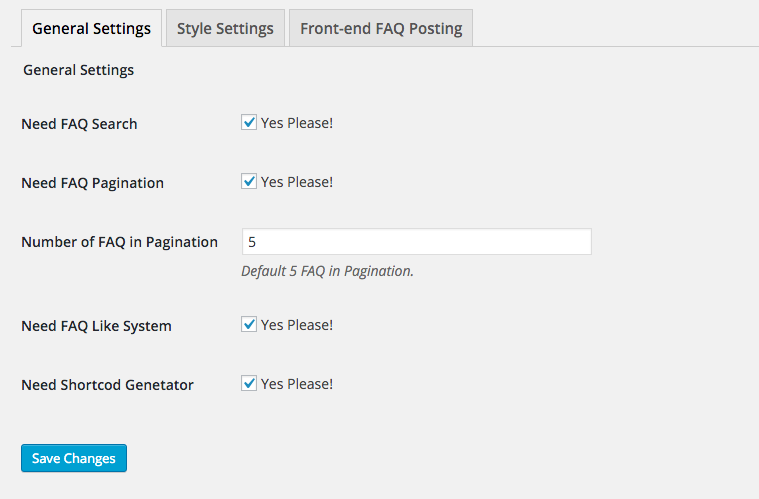Uncheck the Need FAQ Search checkbox
The width and height of the screenshot is (759, 499).
249,123
